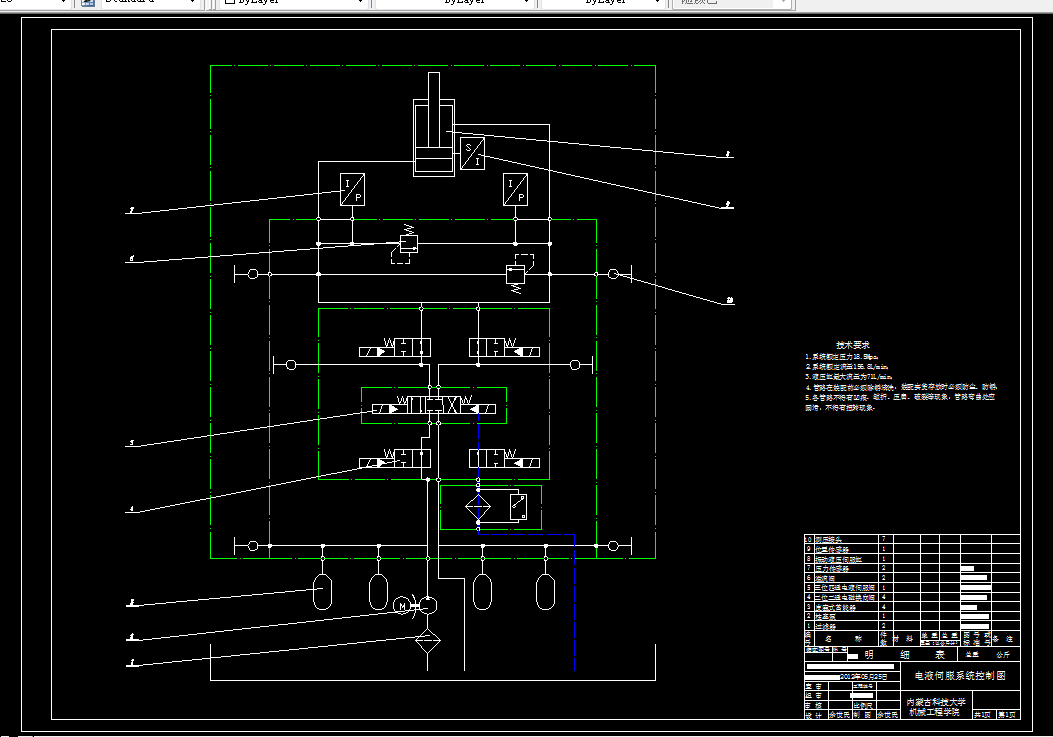Click the 明细表 header text
This screenshot has width=1053, height=737.
click(x=905, y=654)
